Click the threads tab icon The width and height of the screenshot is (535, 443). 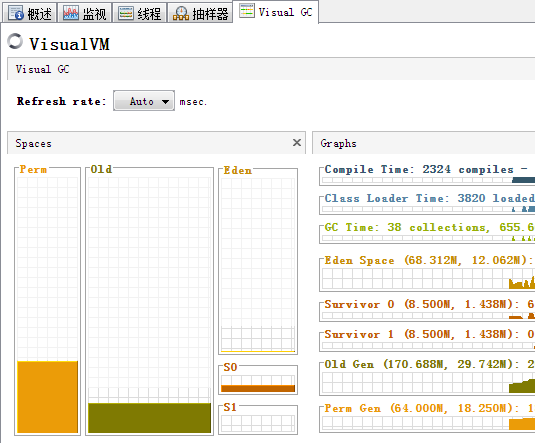pos(126,13)
